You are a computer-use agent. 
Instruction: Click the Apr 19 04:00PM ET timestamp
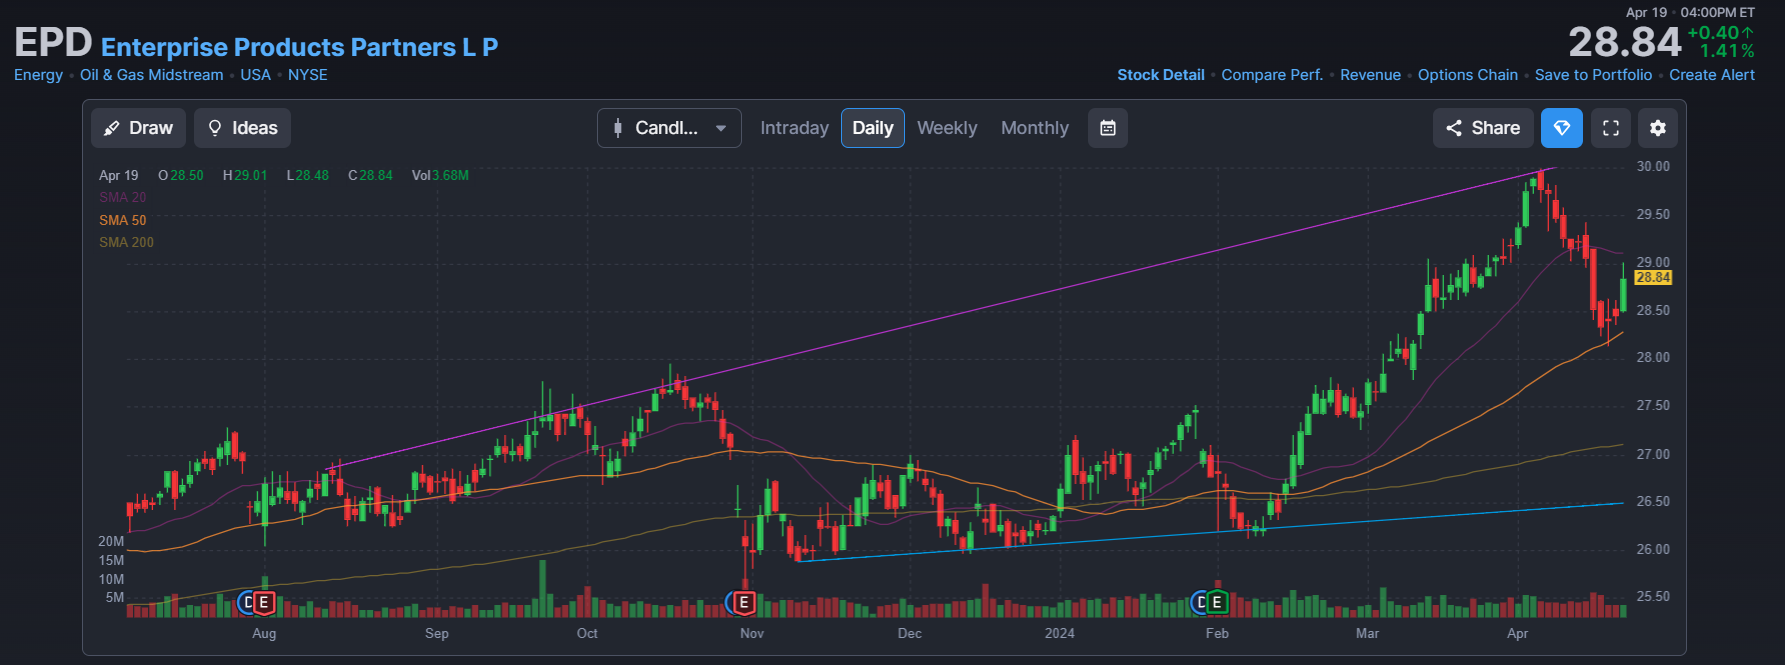(1690, 12)
